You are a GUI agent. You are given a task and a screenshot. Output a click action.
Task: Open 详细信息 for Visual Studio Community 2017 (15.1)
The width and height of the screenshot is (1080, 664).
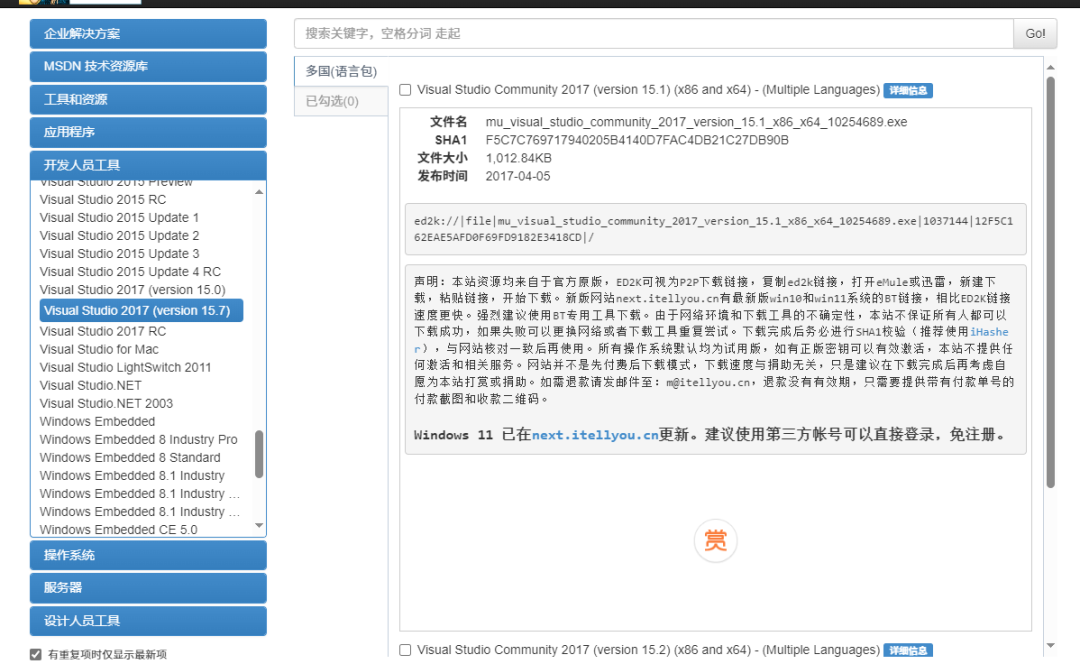pos(908,90)
